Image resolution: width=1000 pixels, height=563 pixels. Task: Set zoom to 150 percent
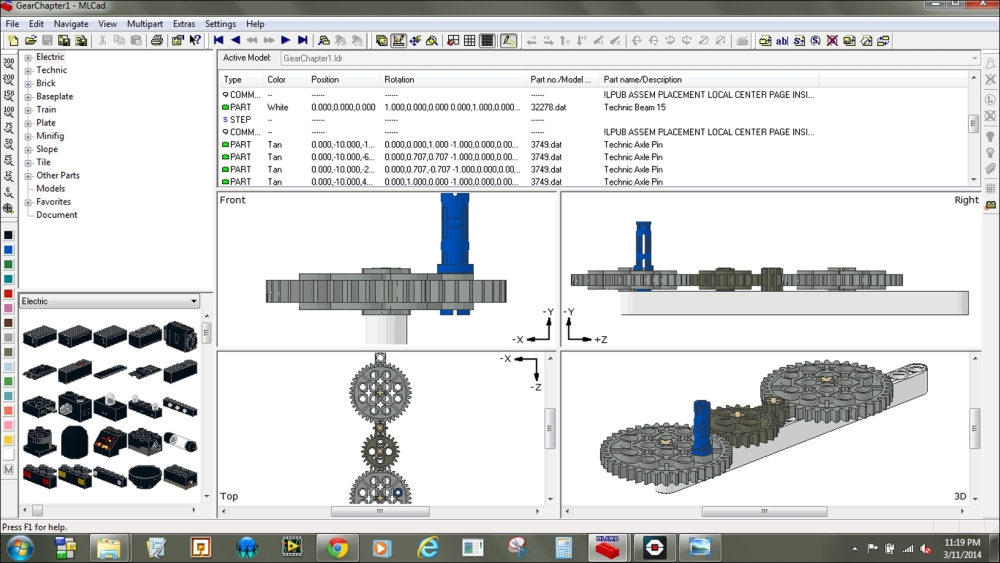(x=8, y=96)
